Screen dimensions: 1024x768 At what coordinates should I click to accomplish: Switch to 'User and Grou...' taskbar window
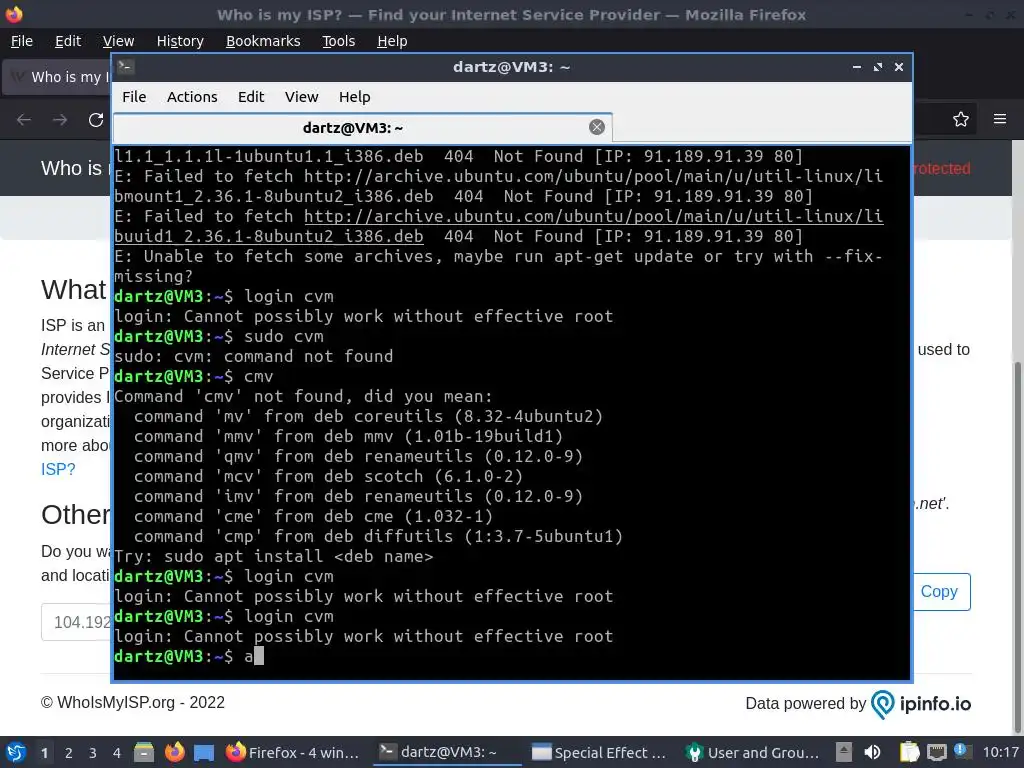click(x=752, y=752)
